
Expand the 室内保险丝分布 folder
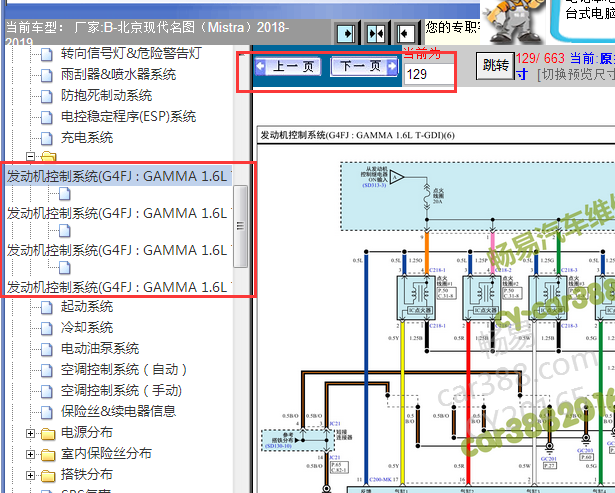pos(31,454)
